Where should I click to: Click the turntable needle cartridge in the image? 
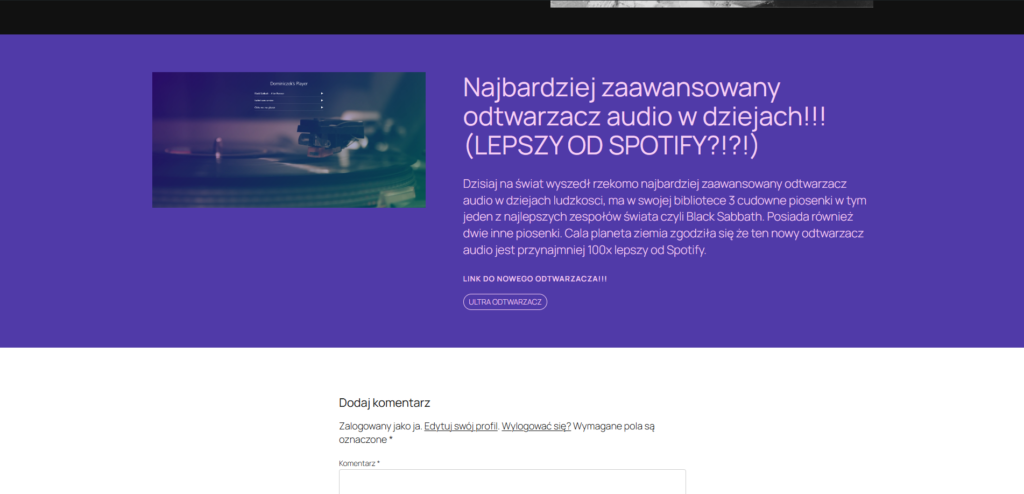click(x=318, y=126)
